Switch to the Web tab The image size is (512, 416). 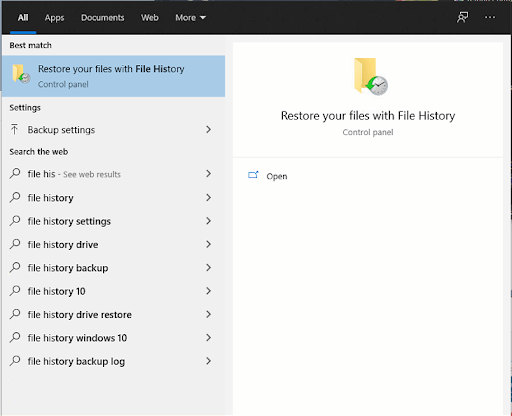click(150, 18)
